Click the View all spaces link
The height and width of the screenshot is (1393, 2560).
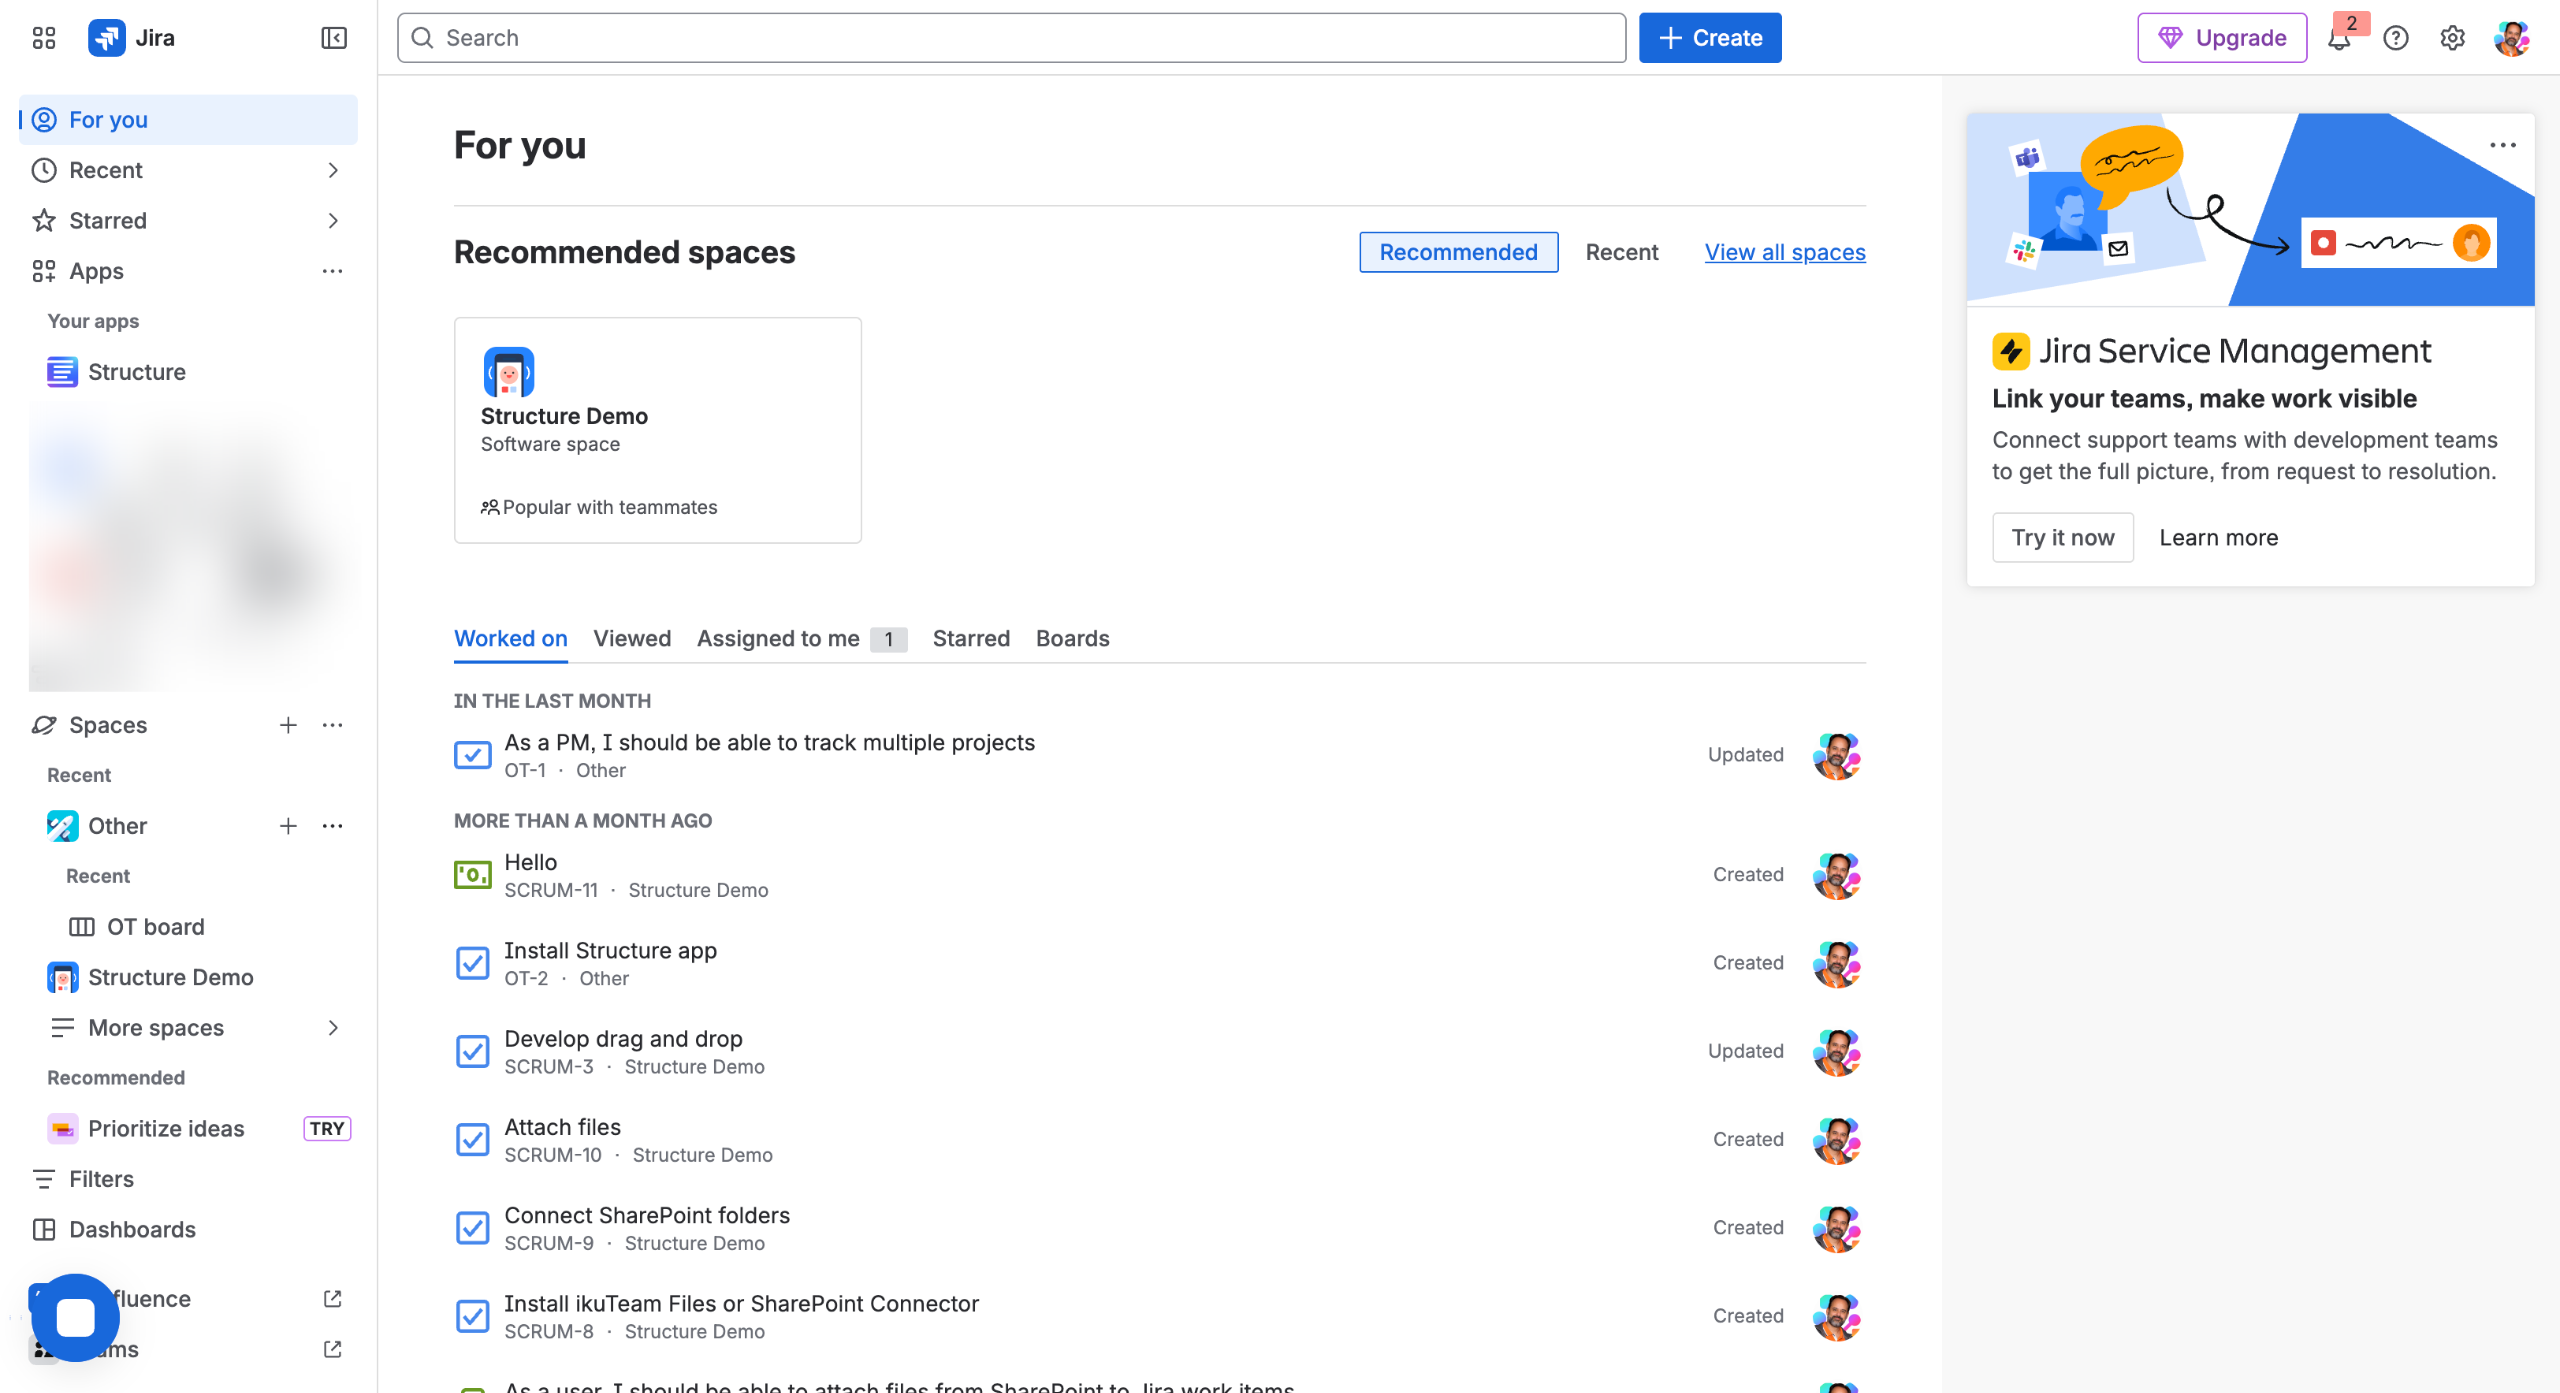[1785, 252]
